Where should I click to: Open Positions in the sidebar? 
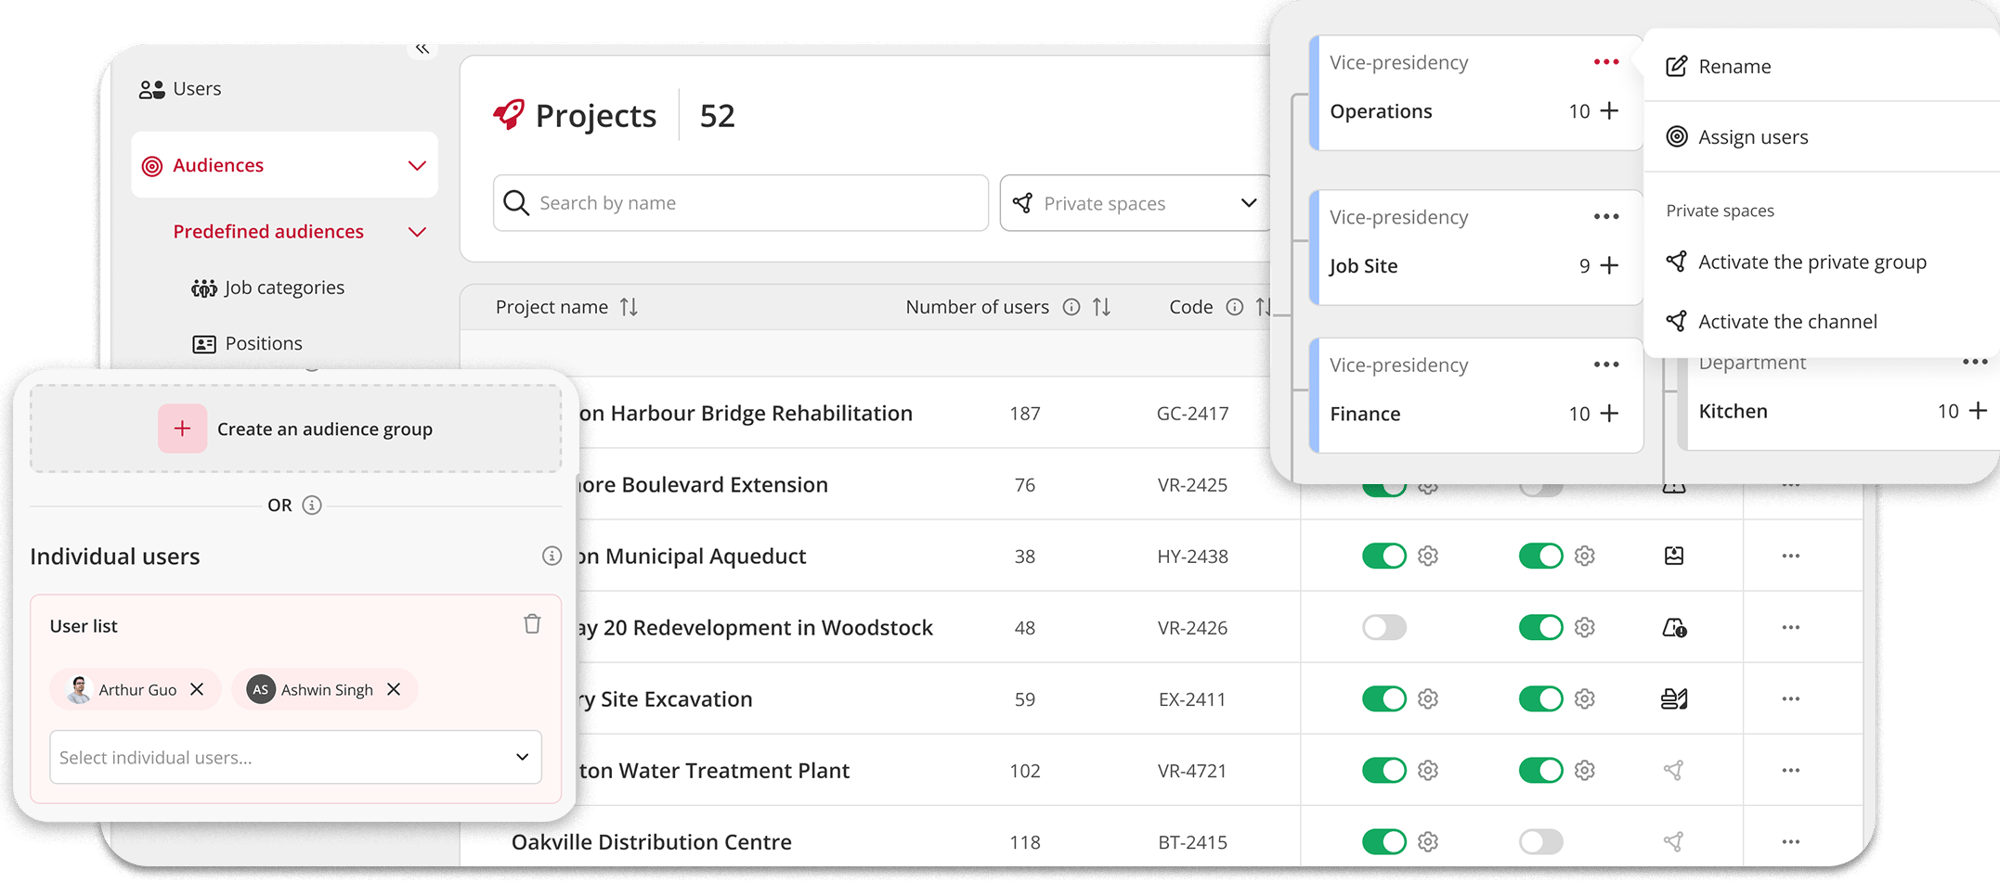pyautogui.click(x=247, y=343)
